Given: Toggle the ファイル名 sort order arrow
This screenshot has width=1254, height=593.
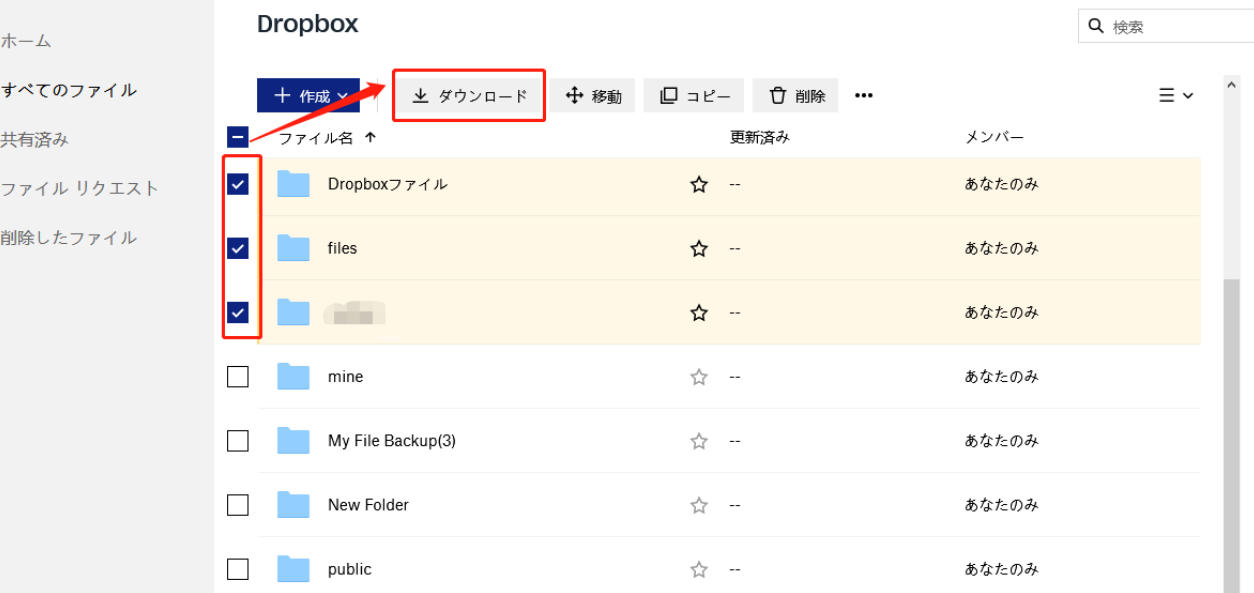Looking at the screenshot, I should point(369,137).
